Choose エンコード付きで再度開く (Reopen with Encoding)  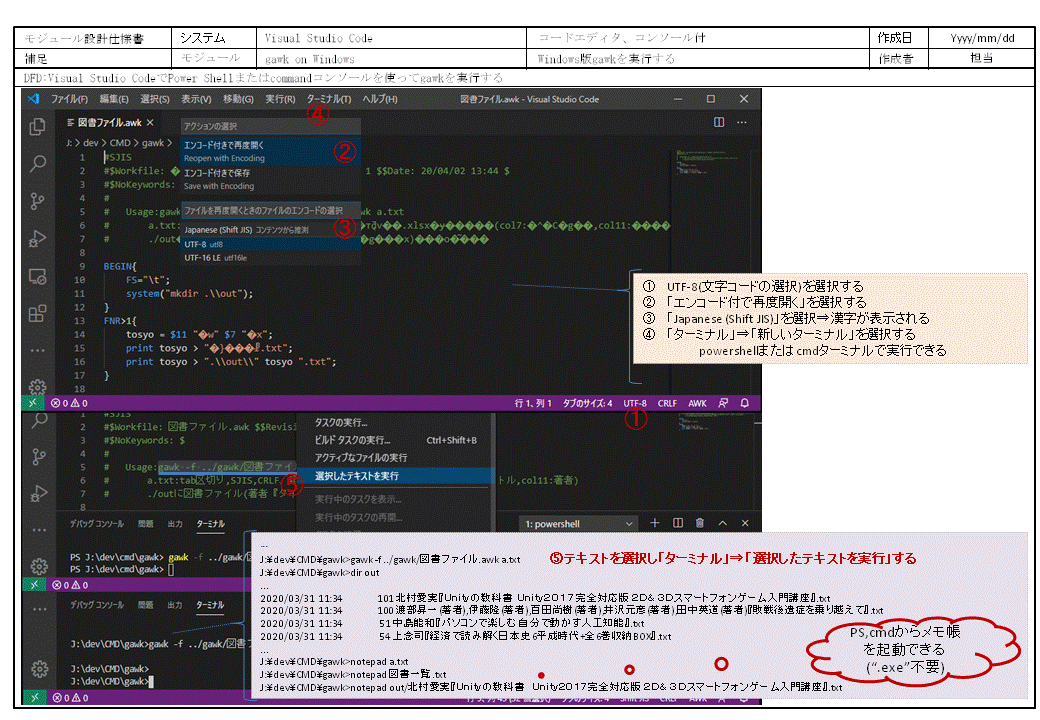click(271, 151)
